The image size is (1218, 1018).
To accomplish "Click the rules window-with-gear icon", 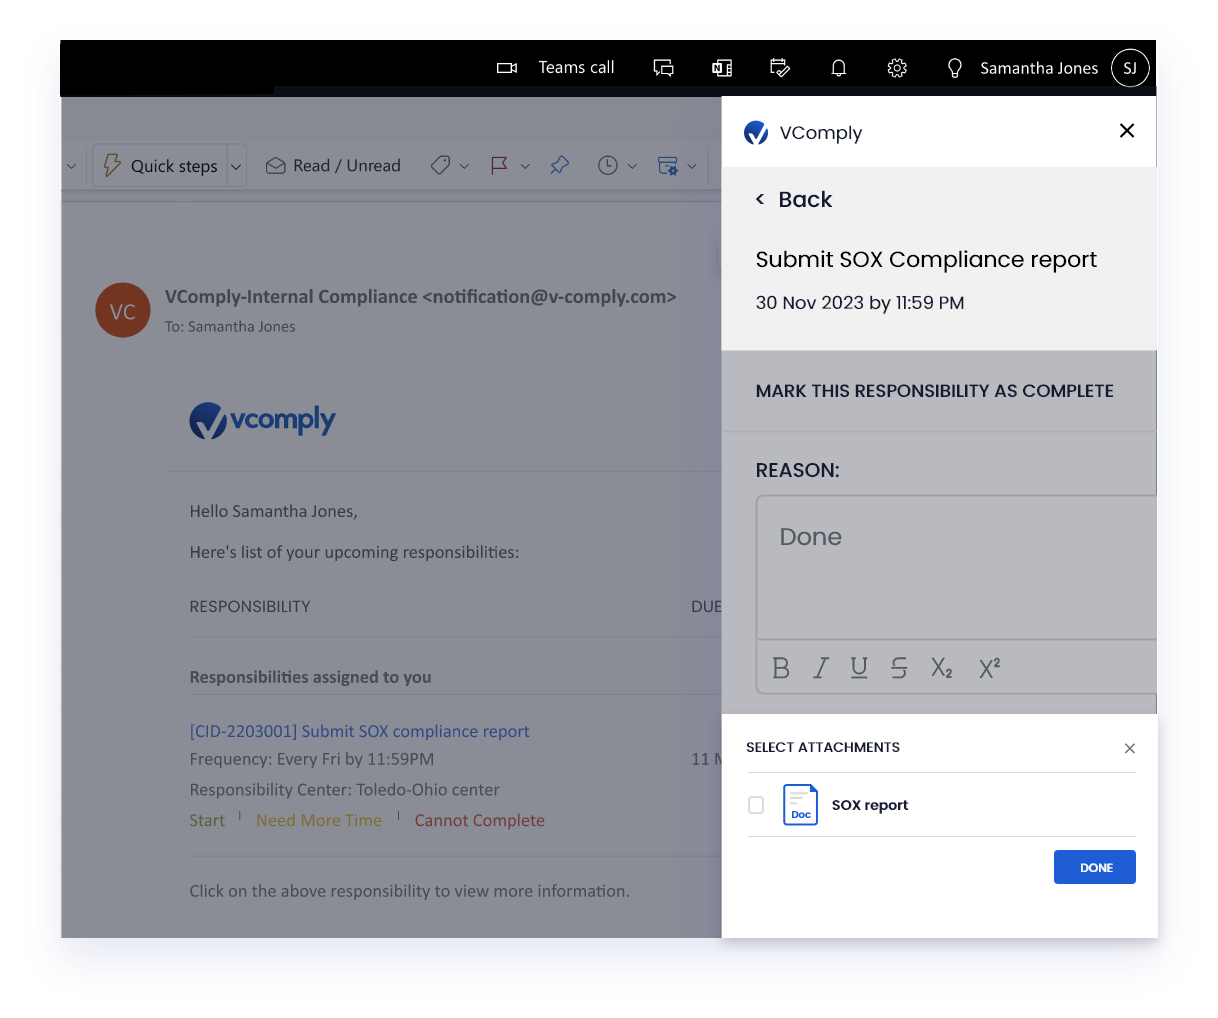I will (668, 166).
